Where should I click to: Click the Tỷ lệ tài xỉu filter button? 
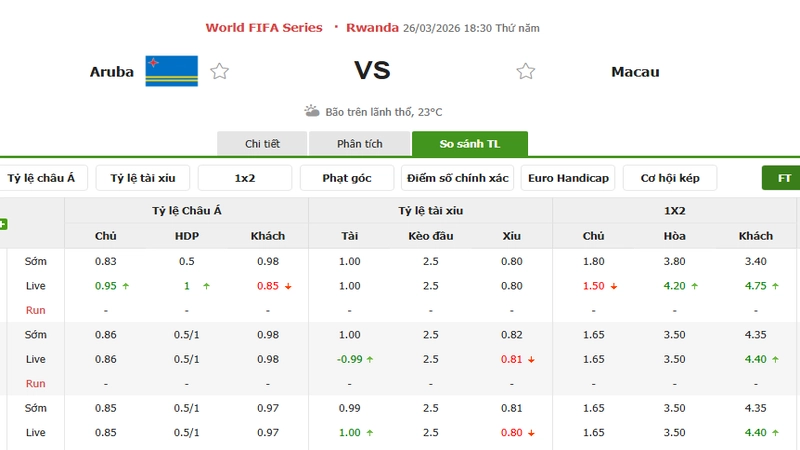point(143,178)
